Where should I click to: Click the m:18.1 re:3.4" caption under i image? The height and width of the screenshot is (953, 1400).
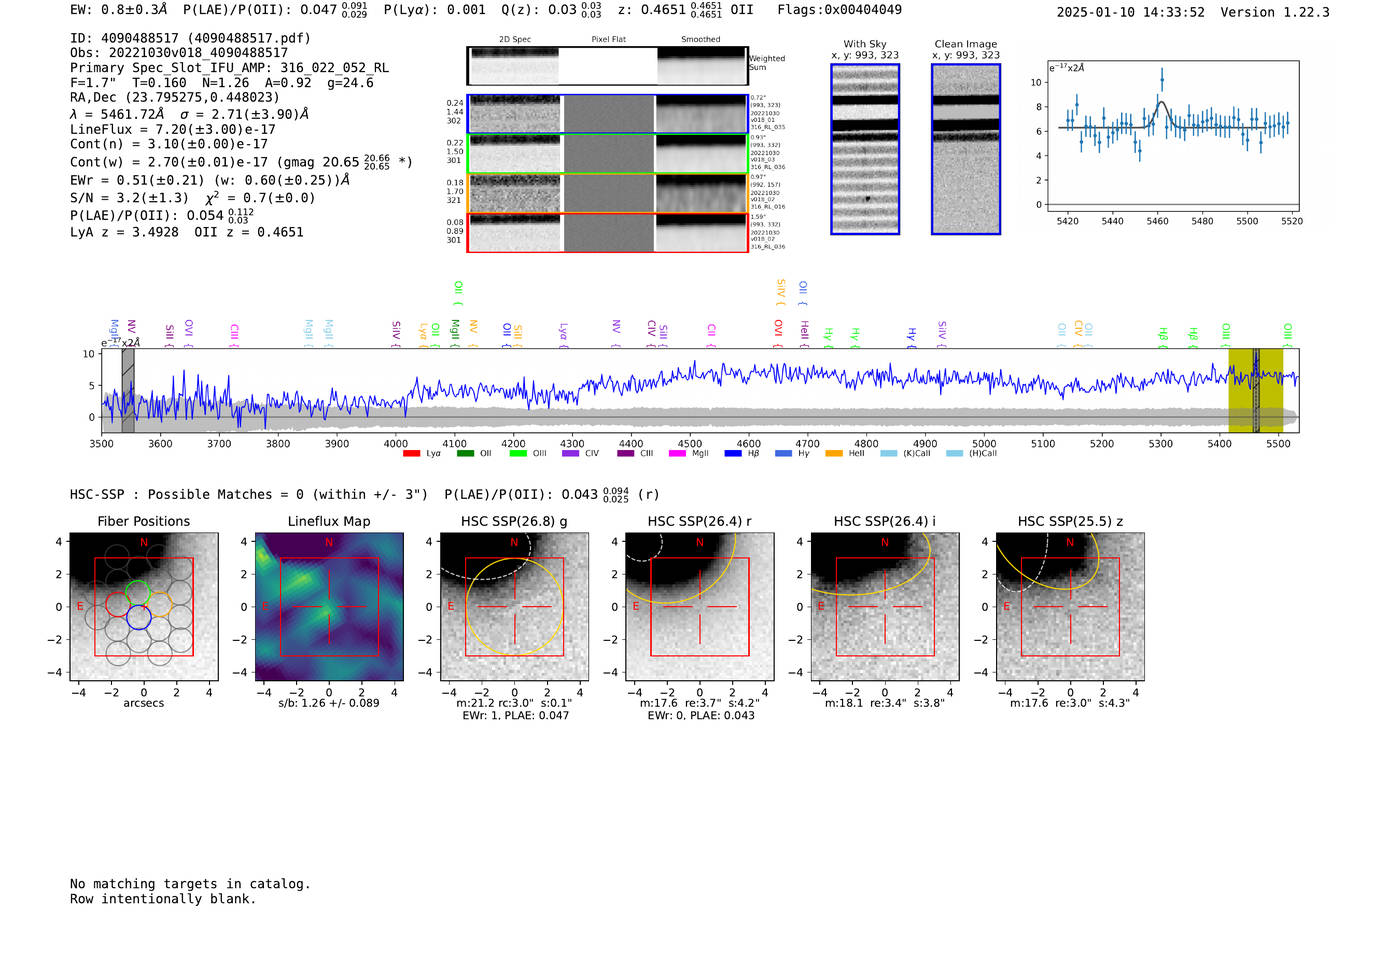click(884, 703)
